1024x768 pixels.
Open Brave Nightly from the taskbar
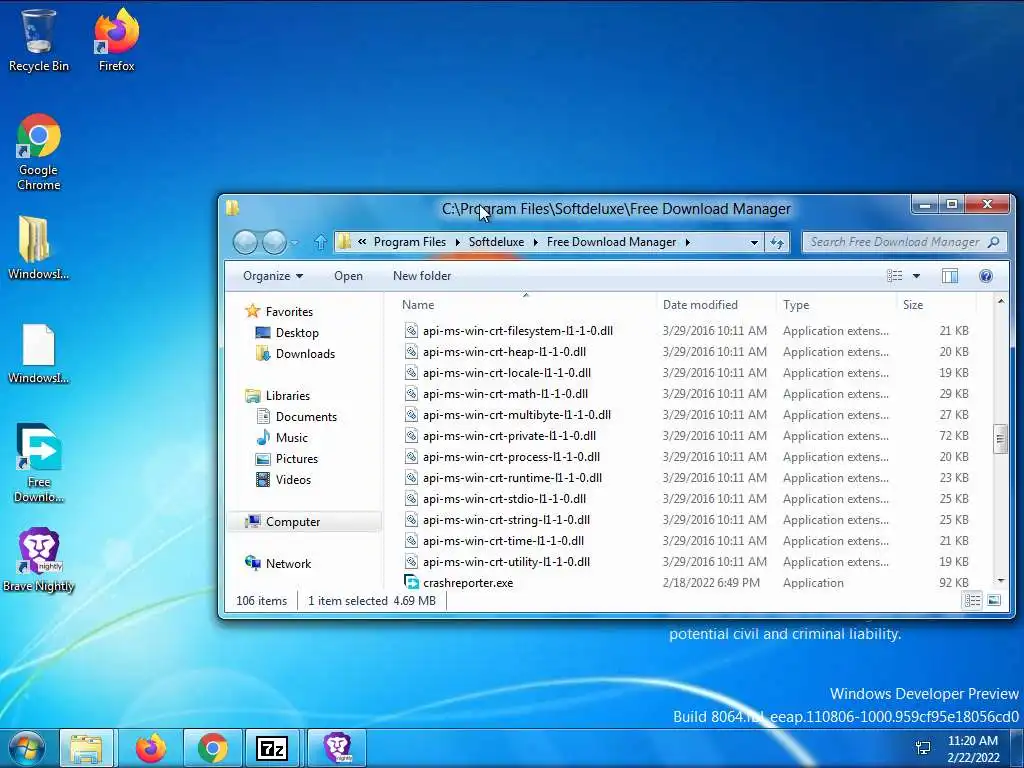337,748
